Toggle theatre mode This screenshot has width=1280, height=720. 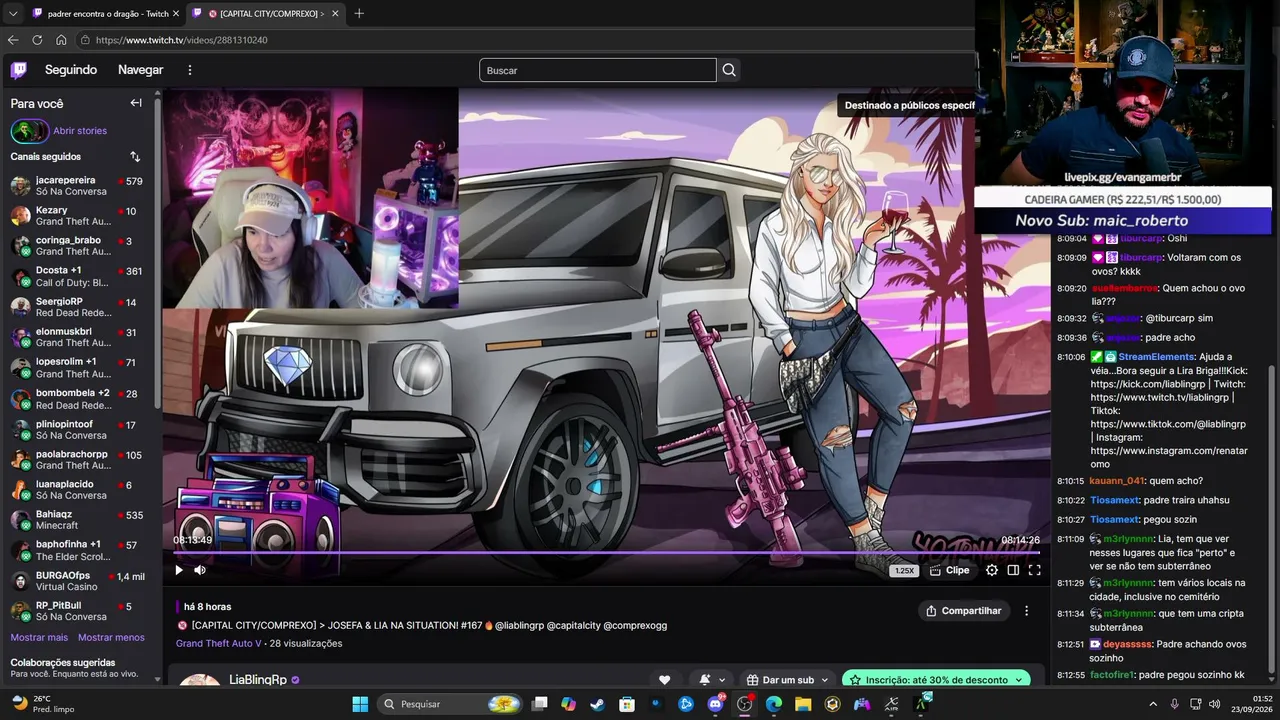pos(1013,570)
